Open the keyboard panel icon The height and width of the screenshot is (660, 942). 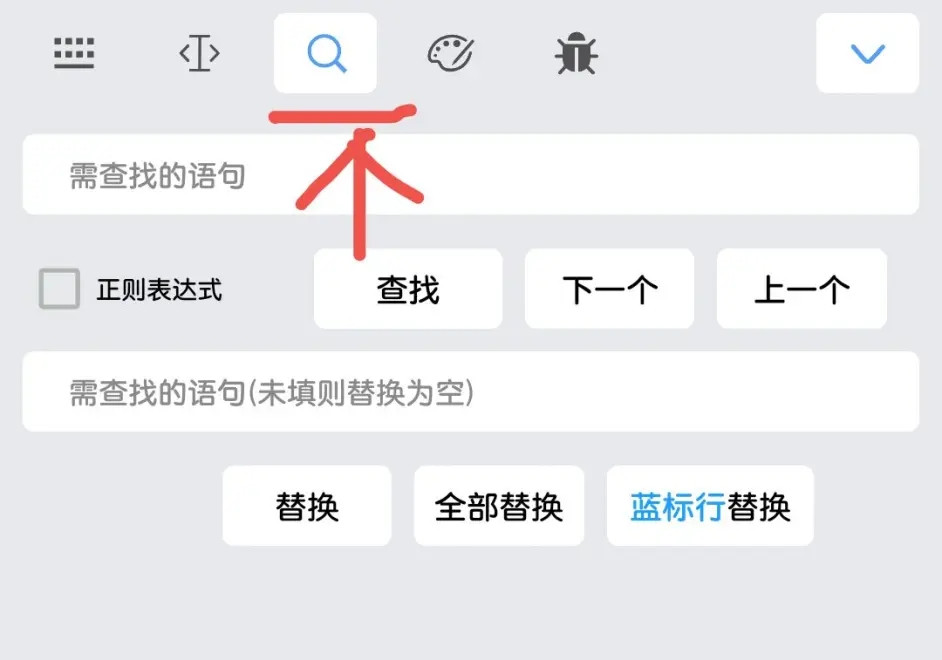point(74,53)
